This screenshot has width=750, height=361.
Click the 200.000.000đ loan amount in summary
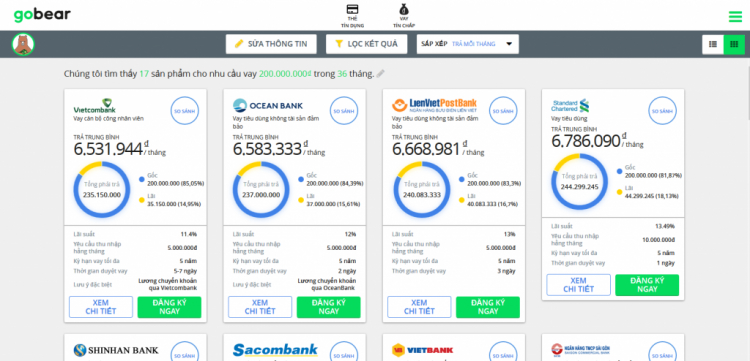(286, 74)
